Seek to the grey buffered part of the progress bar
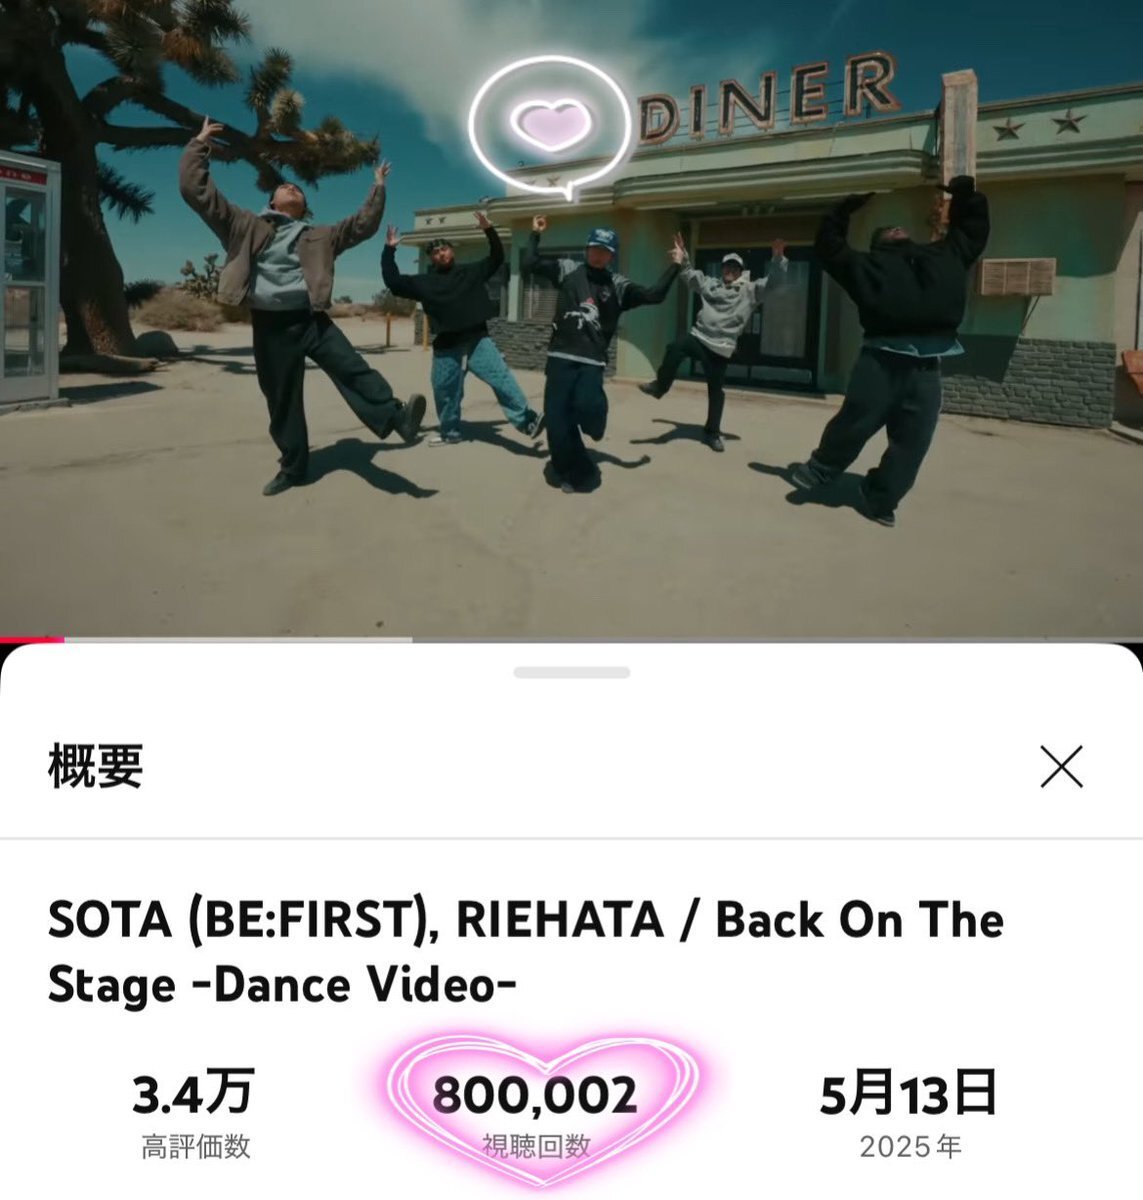 238,639
